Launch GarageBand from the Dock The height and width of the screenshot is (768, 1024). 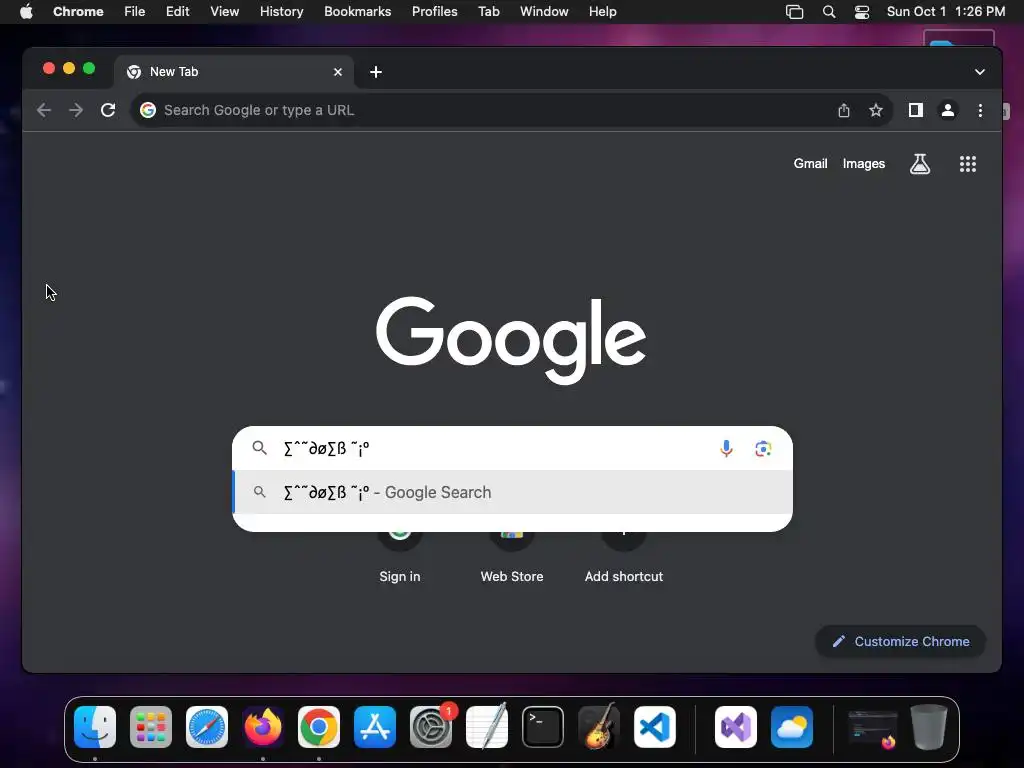click(x=599, y=727)
